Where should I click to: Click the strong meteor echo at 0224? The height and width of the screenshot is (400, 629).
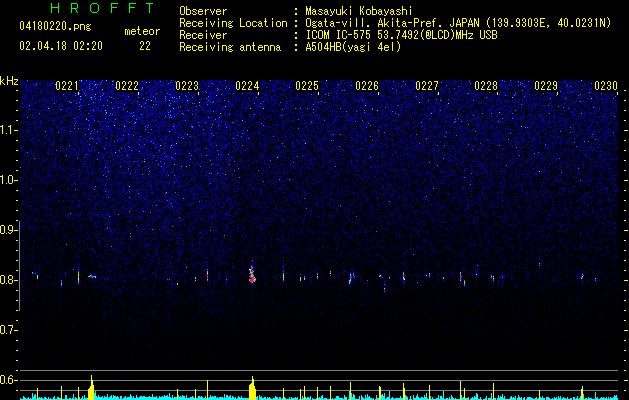click(x=252, y=273)
